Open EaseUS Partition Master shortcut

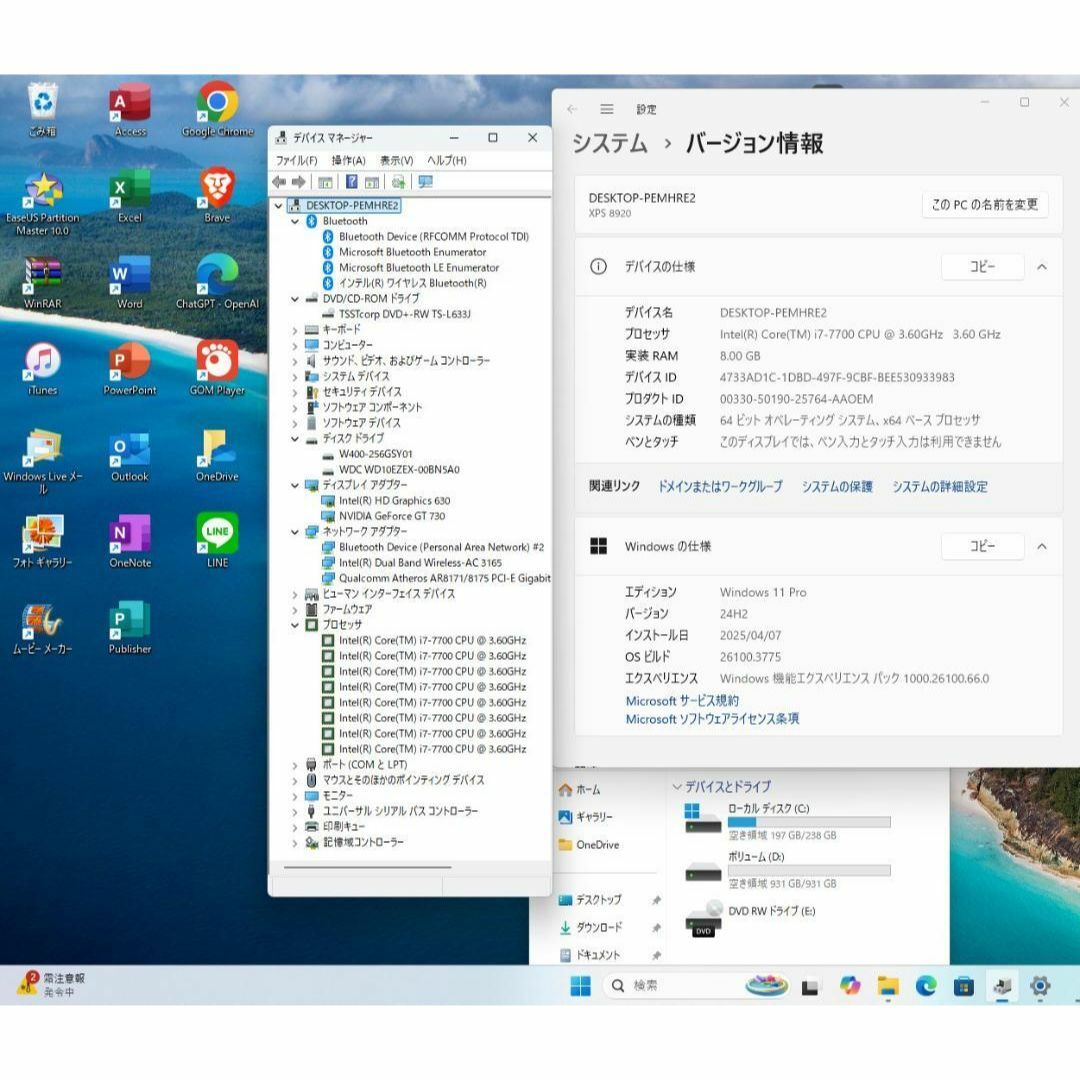(x=43, y=202)
